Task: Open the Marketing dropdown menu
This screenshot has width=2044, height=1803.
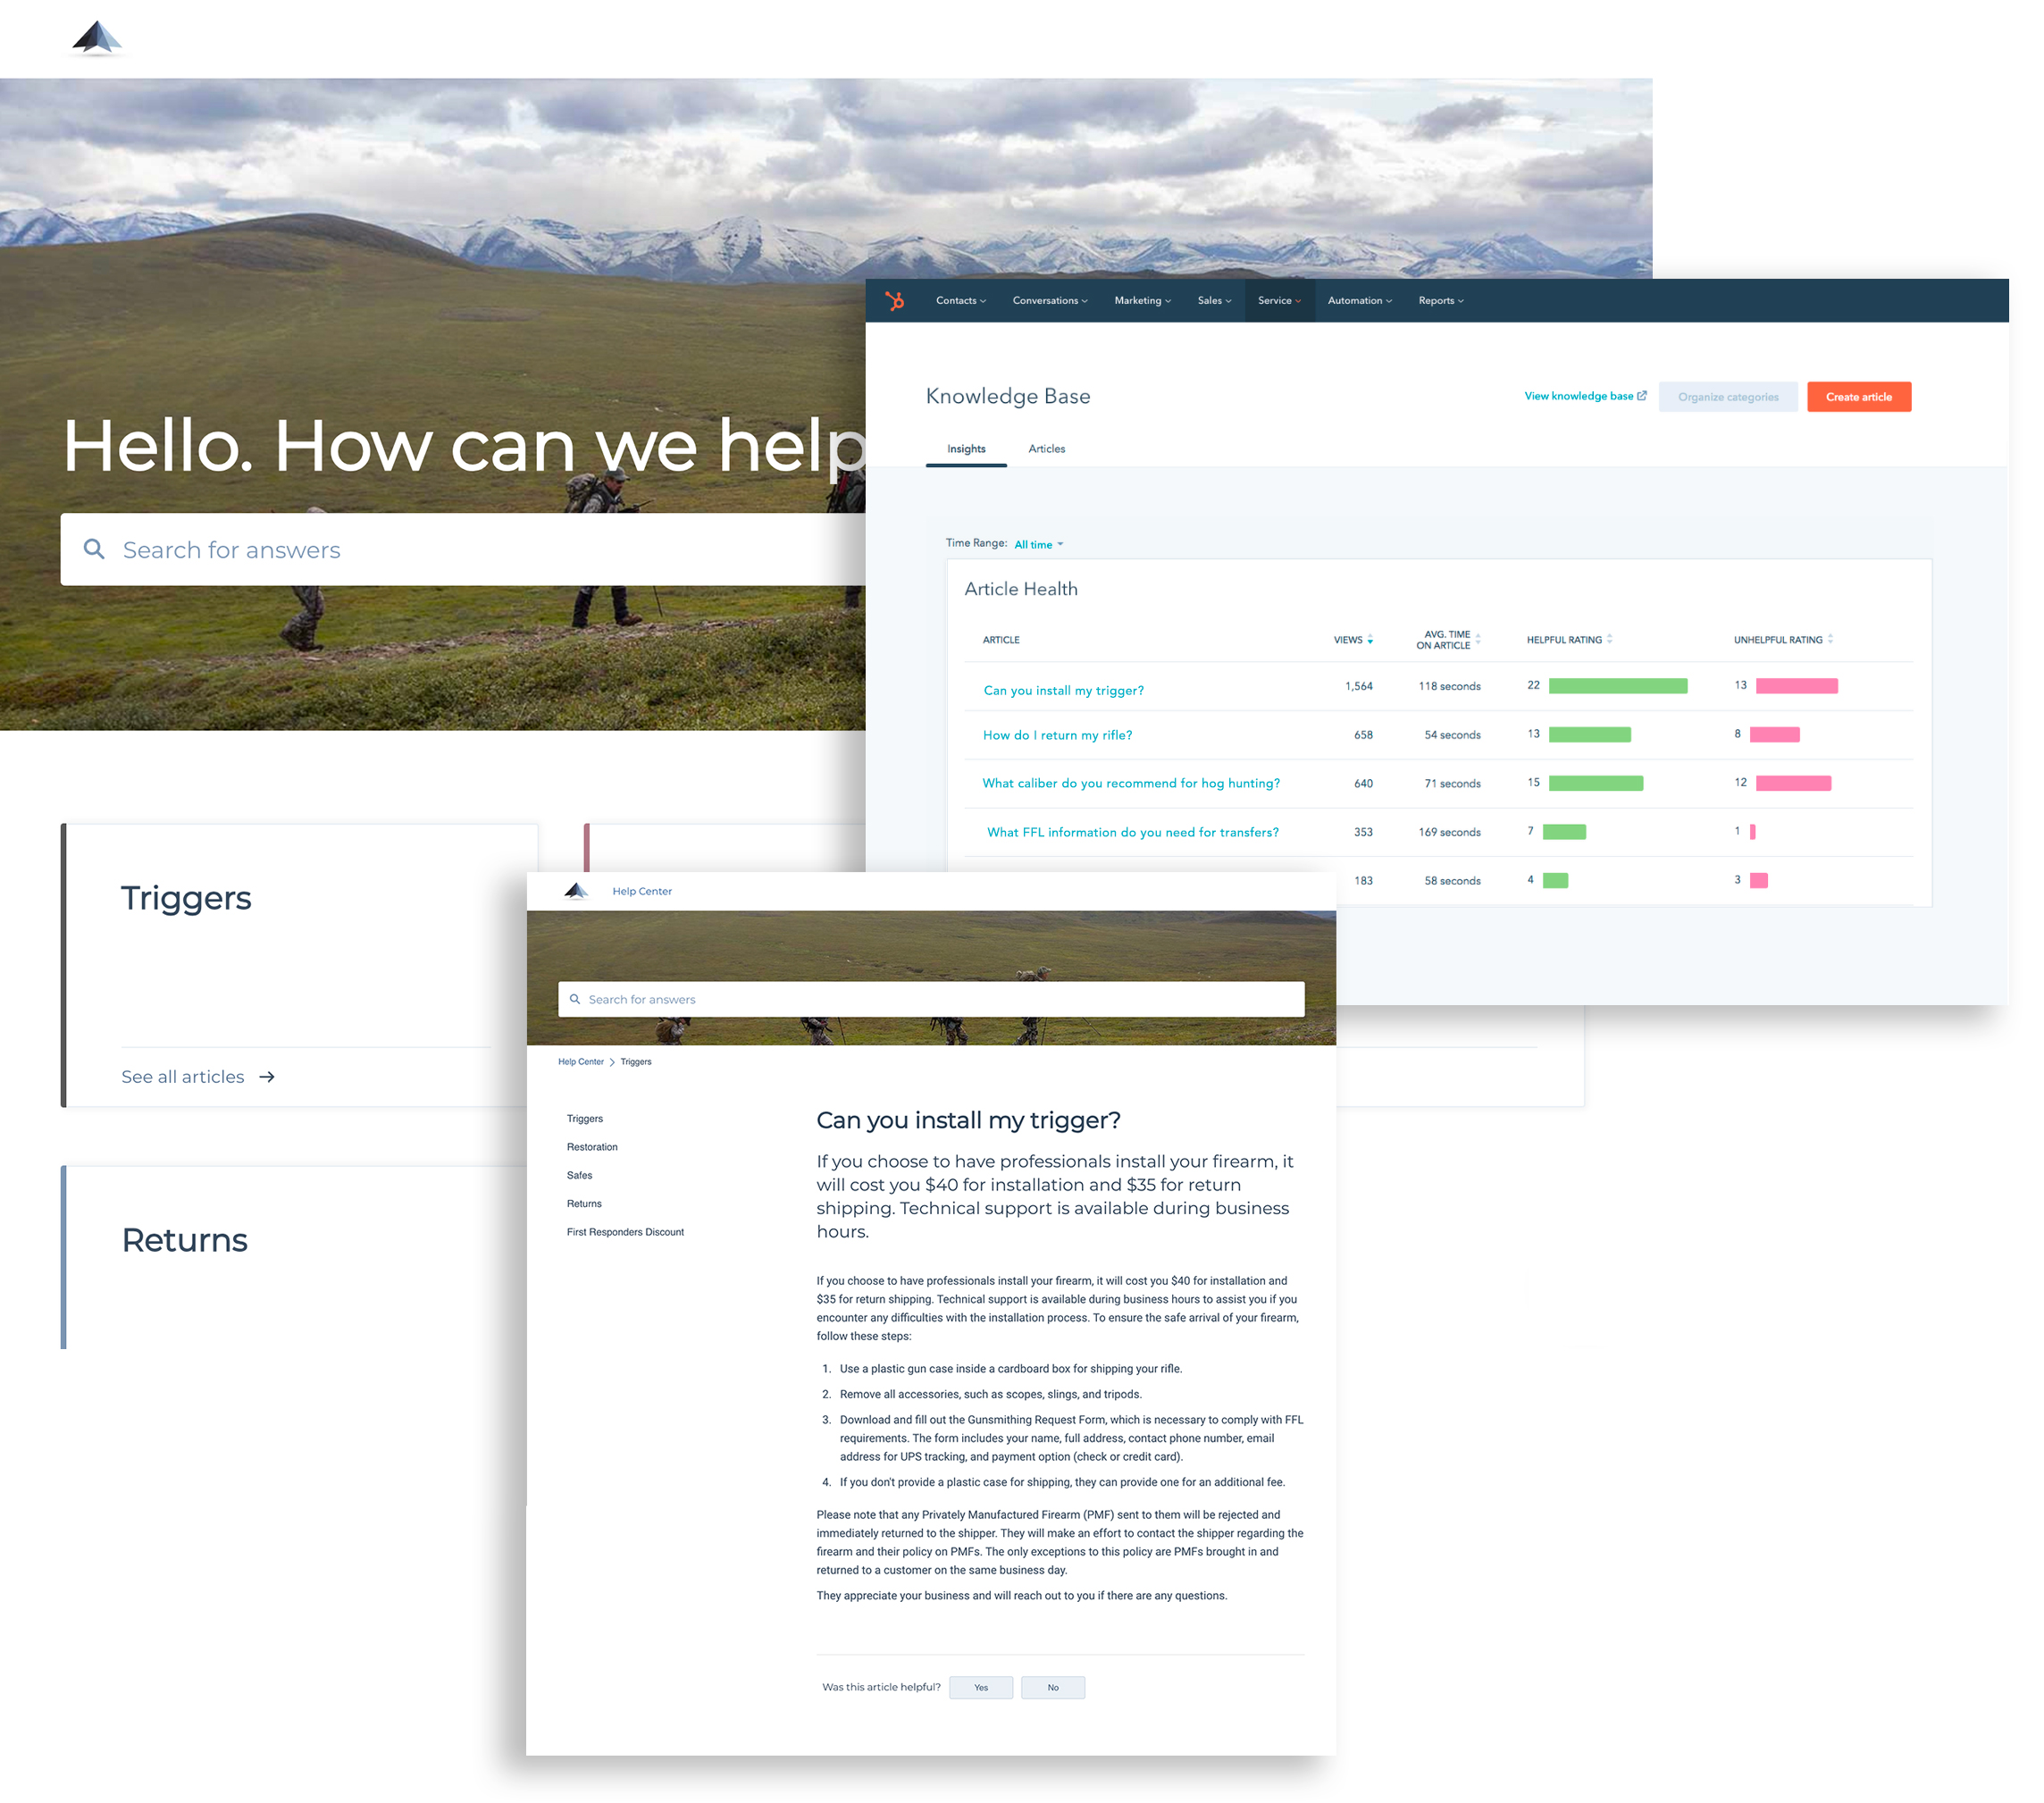Action: coord(1139,299)
